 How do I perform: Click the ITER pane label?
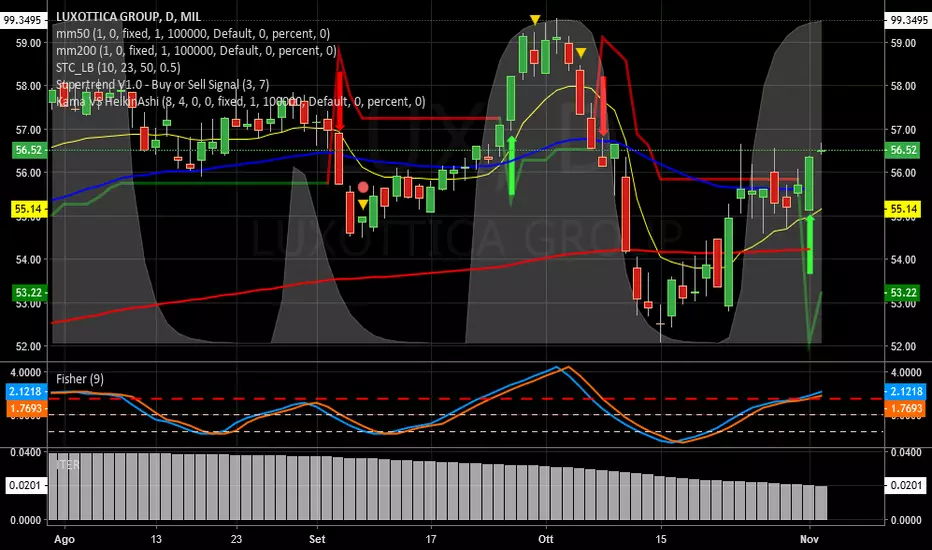67,464
